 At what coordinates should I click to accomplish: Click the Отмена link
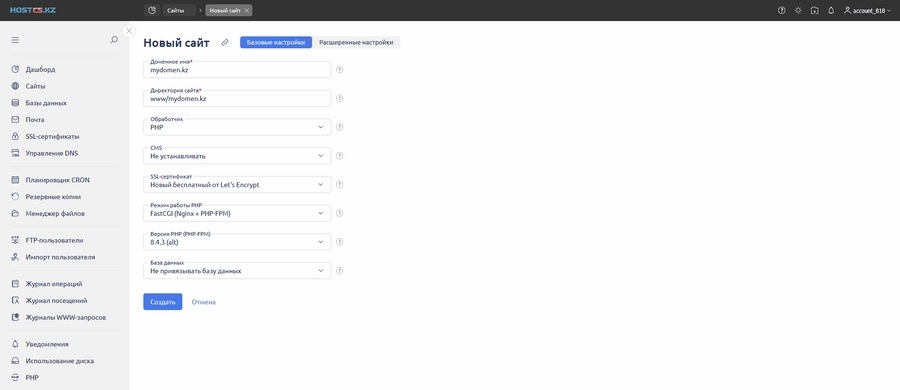(x=204, y=302)
